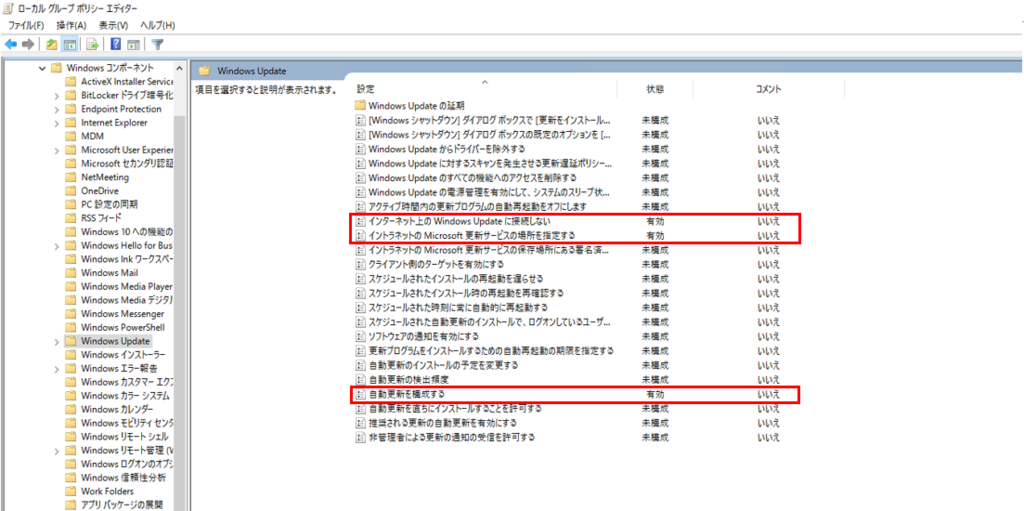Open the 操作(A) menu
The height and width of the screenshot is (511, 1024).
click(x=72, y=25)
